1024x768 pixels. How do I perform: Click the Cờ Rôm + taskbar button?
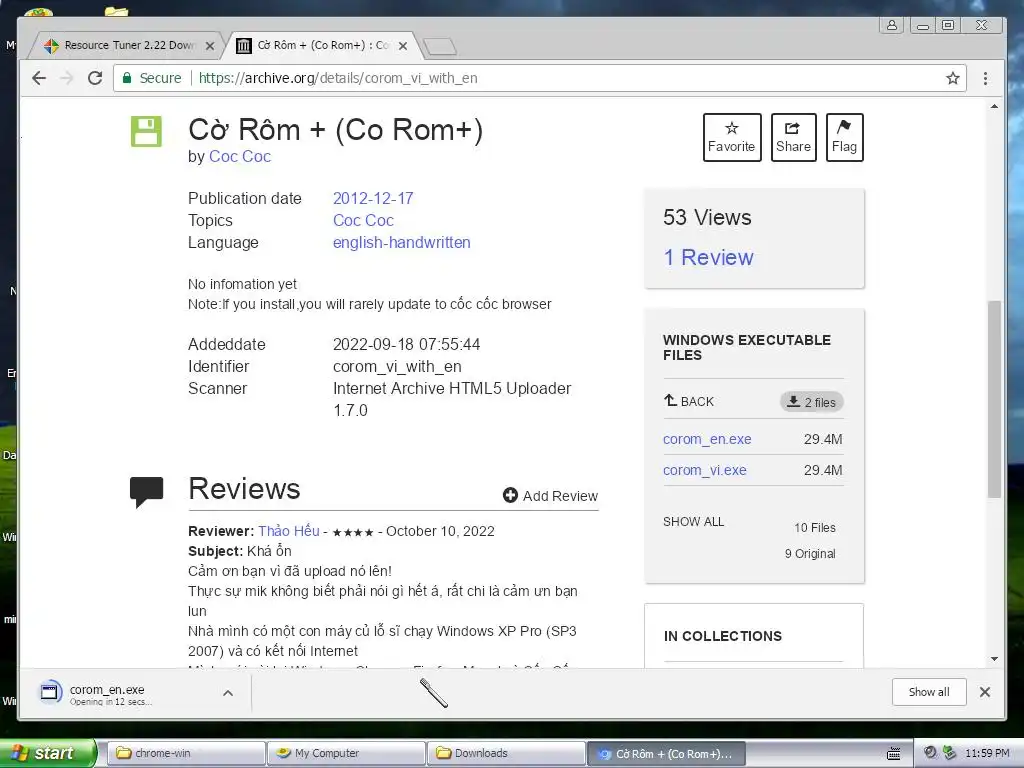[666, 754]
